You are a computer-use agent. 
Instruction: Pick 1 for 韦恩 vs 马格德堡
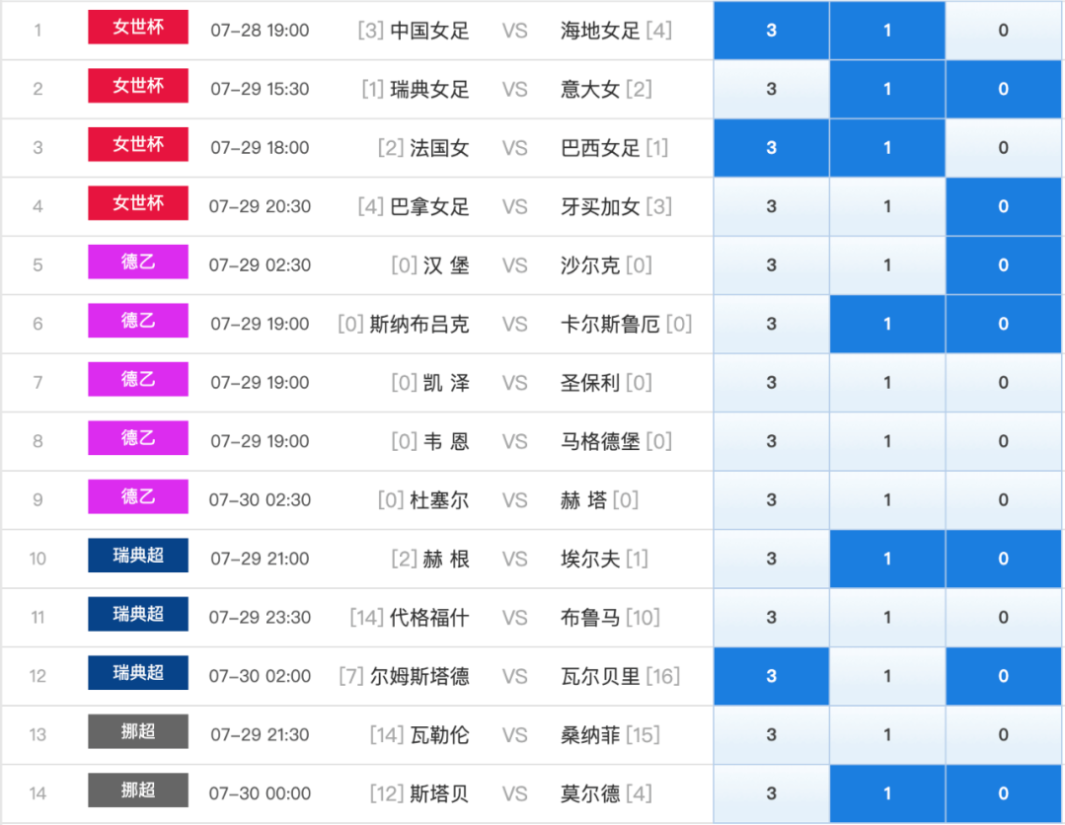click(887, 441)
